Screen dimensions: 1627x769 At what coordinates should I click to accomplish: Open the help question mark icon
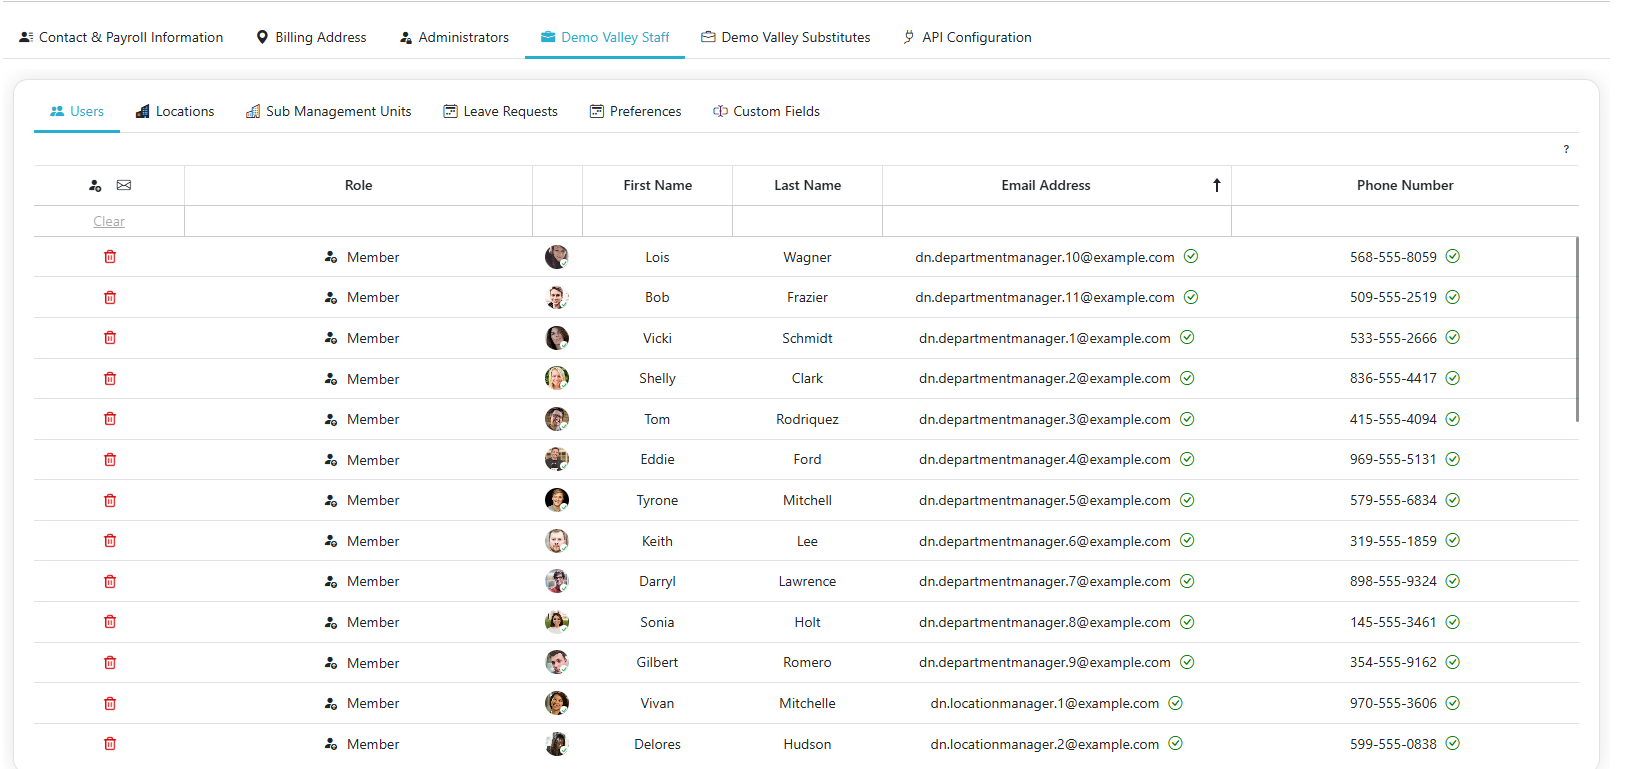click(x=1566, y=149)
